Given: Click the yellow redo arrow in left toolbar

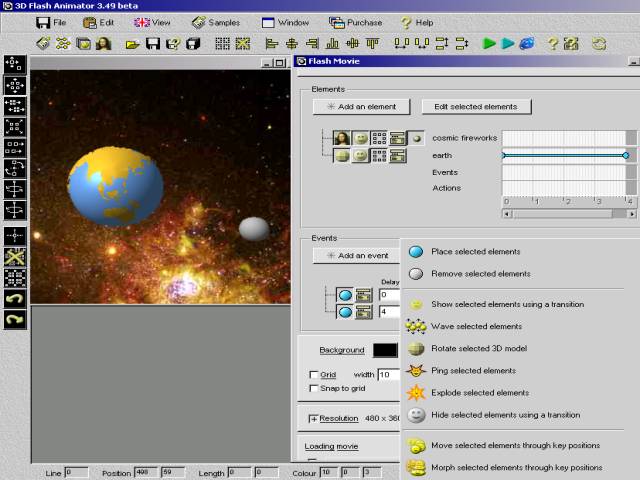Looking at the screenshot, I should click(x=15, y=319).
